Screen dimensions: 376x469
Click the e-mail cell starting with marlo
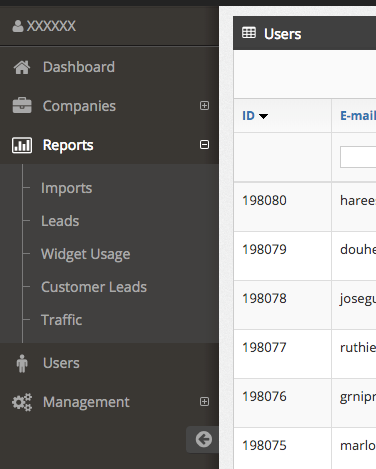tap(358, 446)
